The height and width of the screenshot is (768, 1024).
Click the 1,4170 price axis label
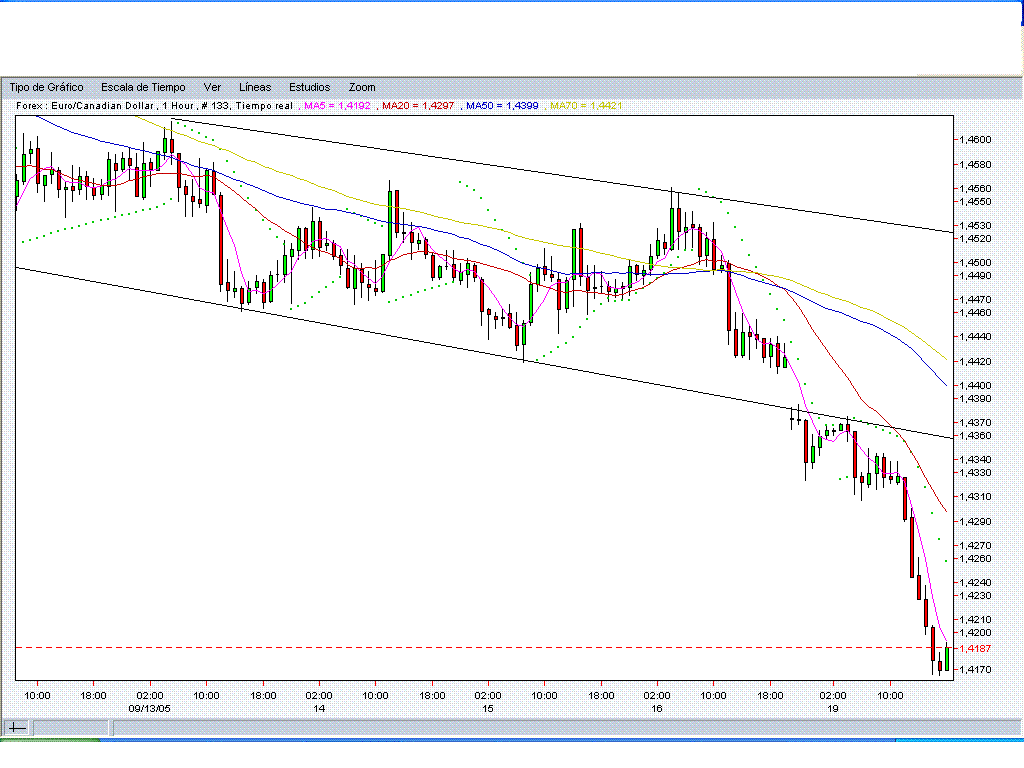click(x=976, y=670)
